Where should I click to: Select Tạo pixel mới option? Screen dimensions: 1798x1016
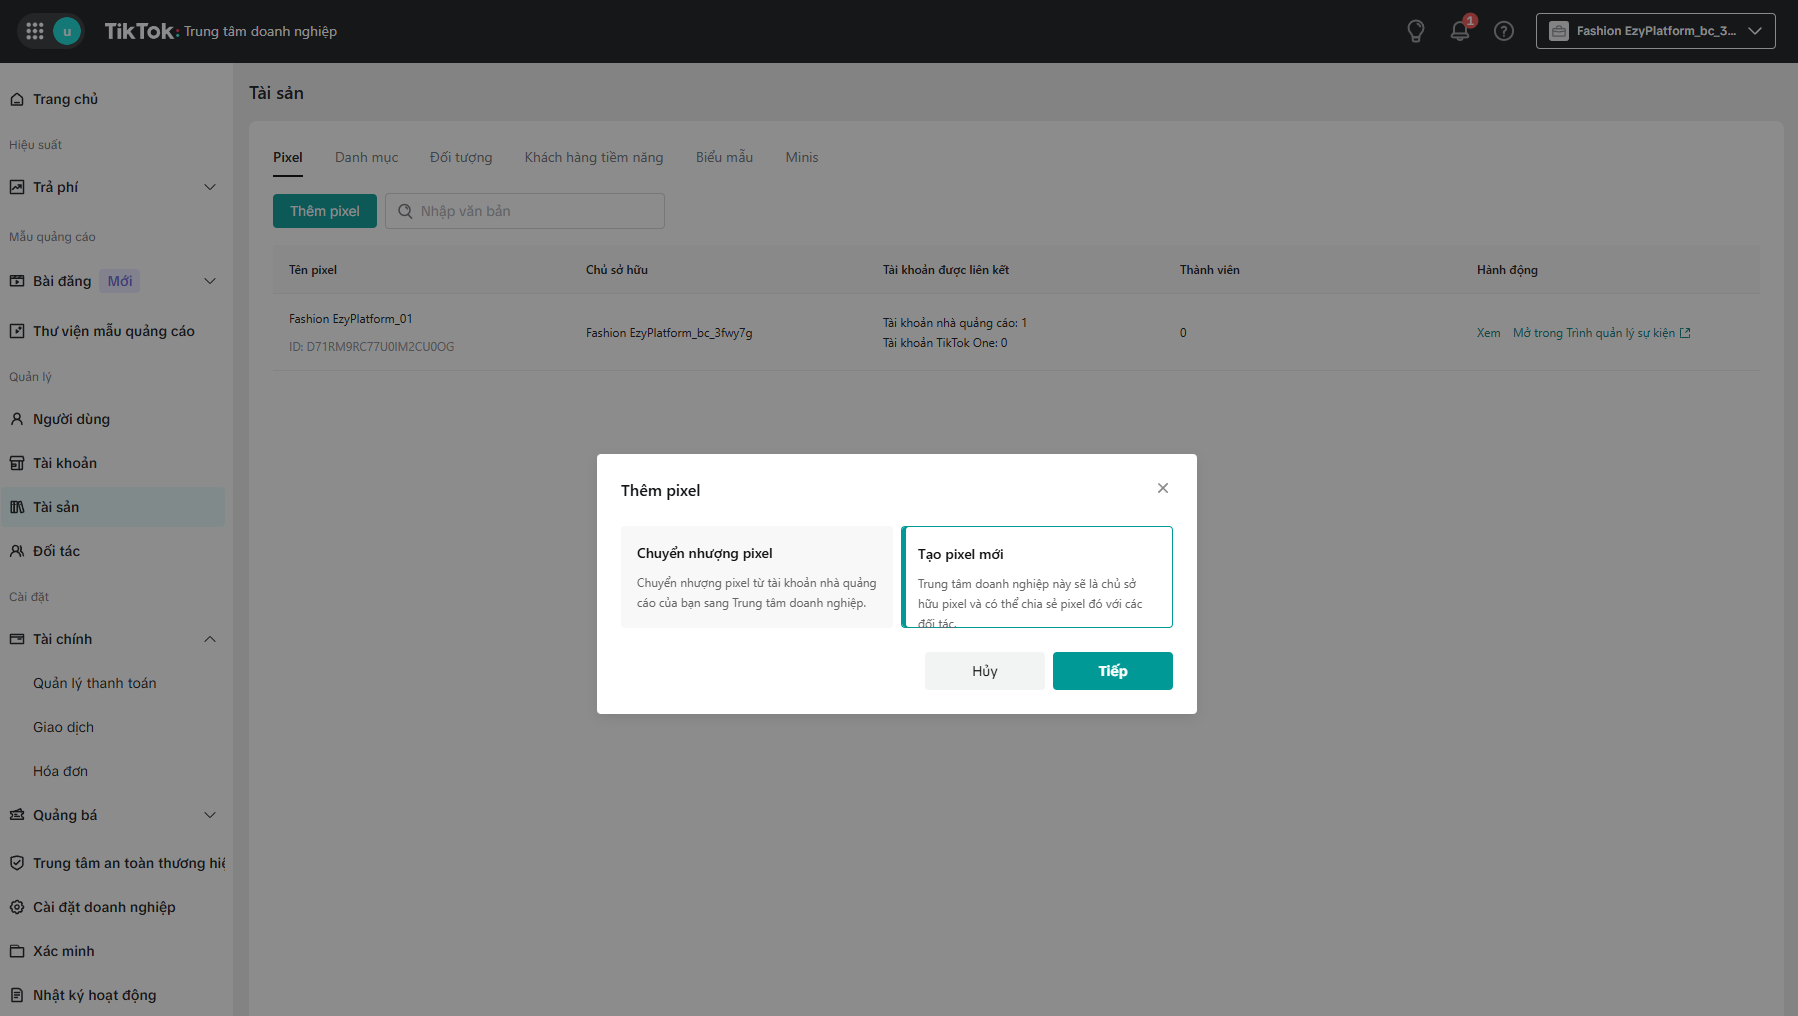click(1037, 577)
